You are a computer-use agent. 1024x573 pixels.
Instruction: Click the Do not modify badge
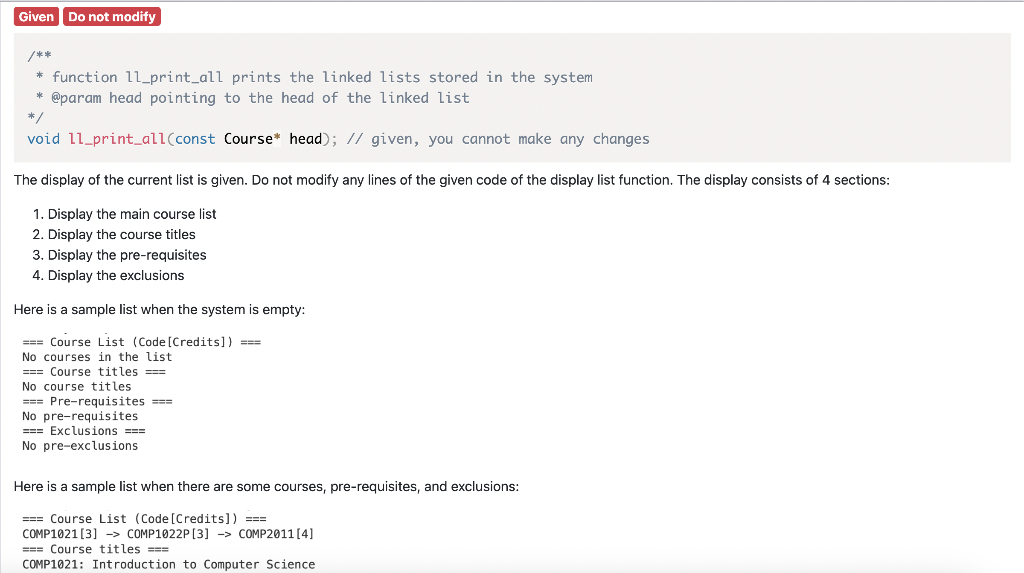click(112, 16)
